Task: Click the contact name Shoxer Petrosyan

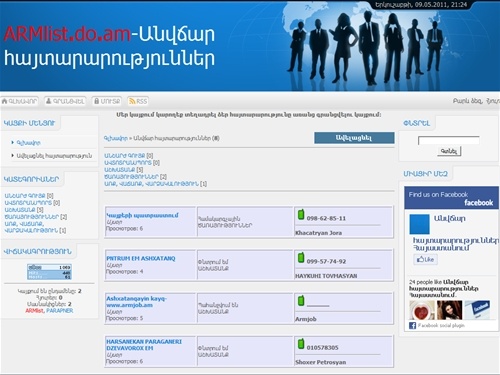Action: click(x=320, y=362)
